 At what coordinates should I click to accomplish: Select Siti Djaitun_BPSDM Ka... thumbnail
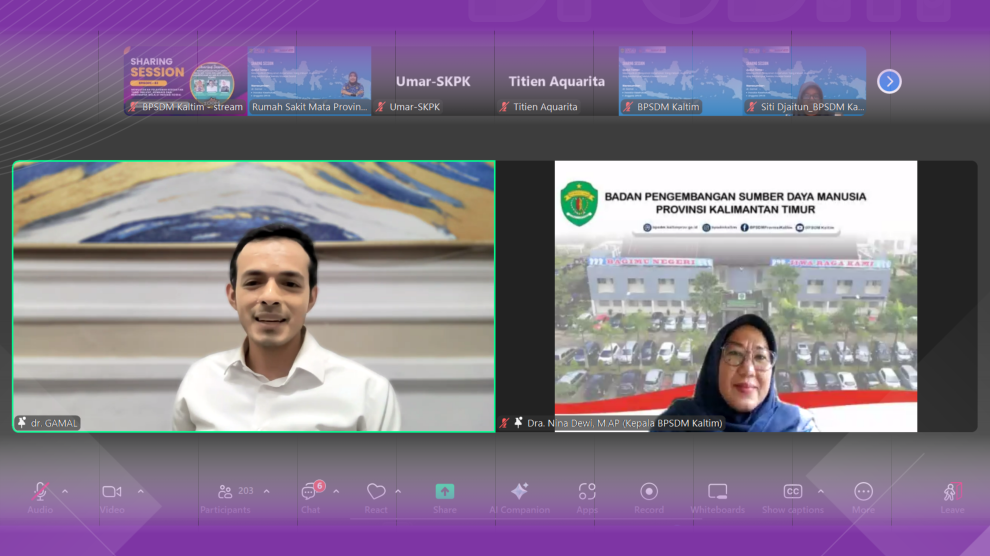tap(804, 81)
